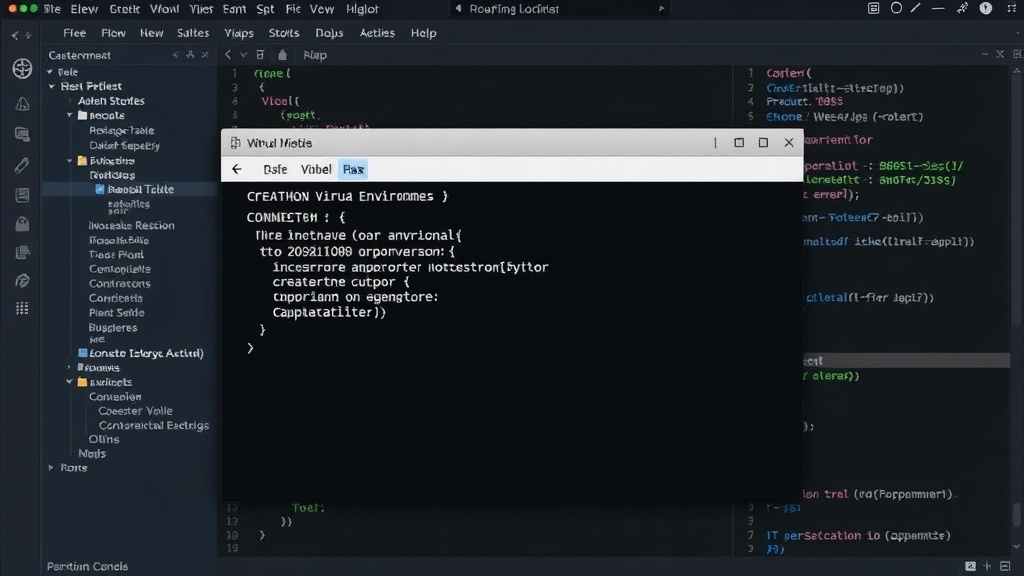The width and height of the screenshot is (1024, 576).
Task: Click the panel icon at bottom-right status bar corner
Action: pyautogui.click(x=1005, y=566)
